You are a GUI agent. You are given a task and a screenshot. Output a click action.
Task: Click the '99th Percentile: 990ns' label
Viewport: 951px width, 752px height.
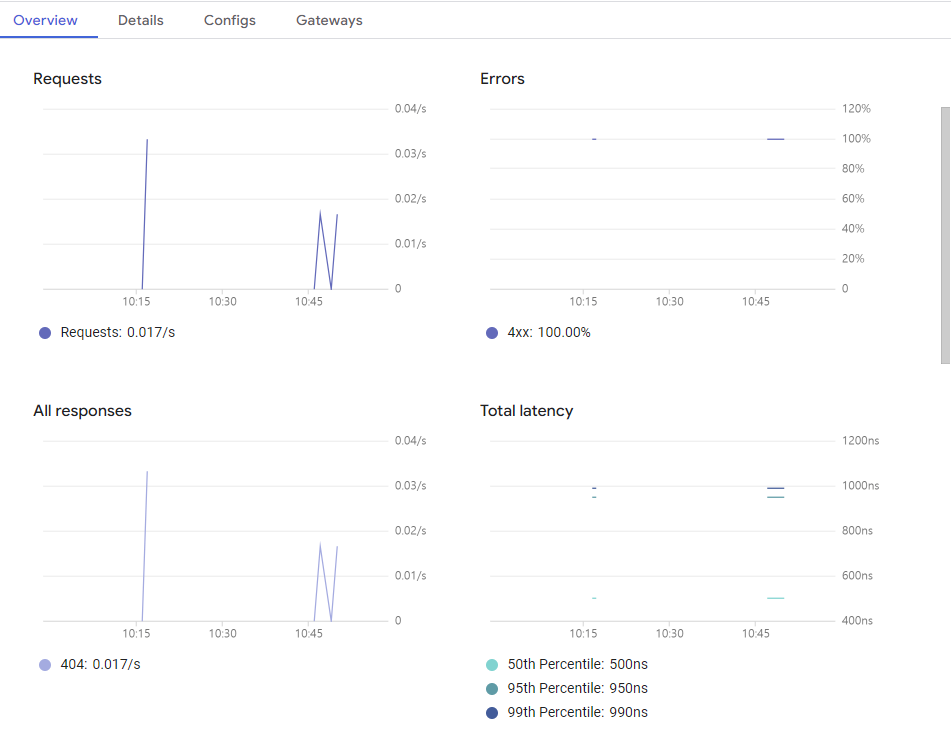(x=577, y=713)
